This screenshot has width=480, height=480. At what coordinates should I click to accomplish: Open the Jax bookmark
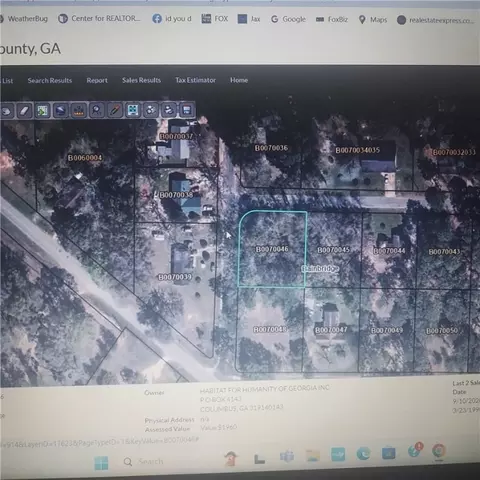coord(249,19)
